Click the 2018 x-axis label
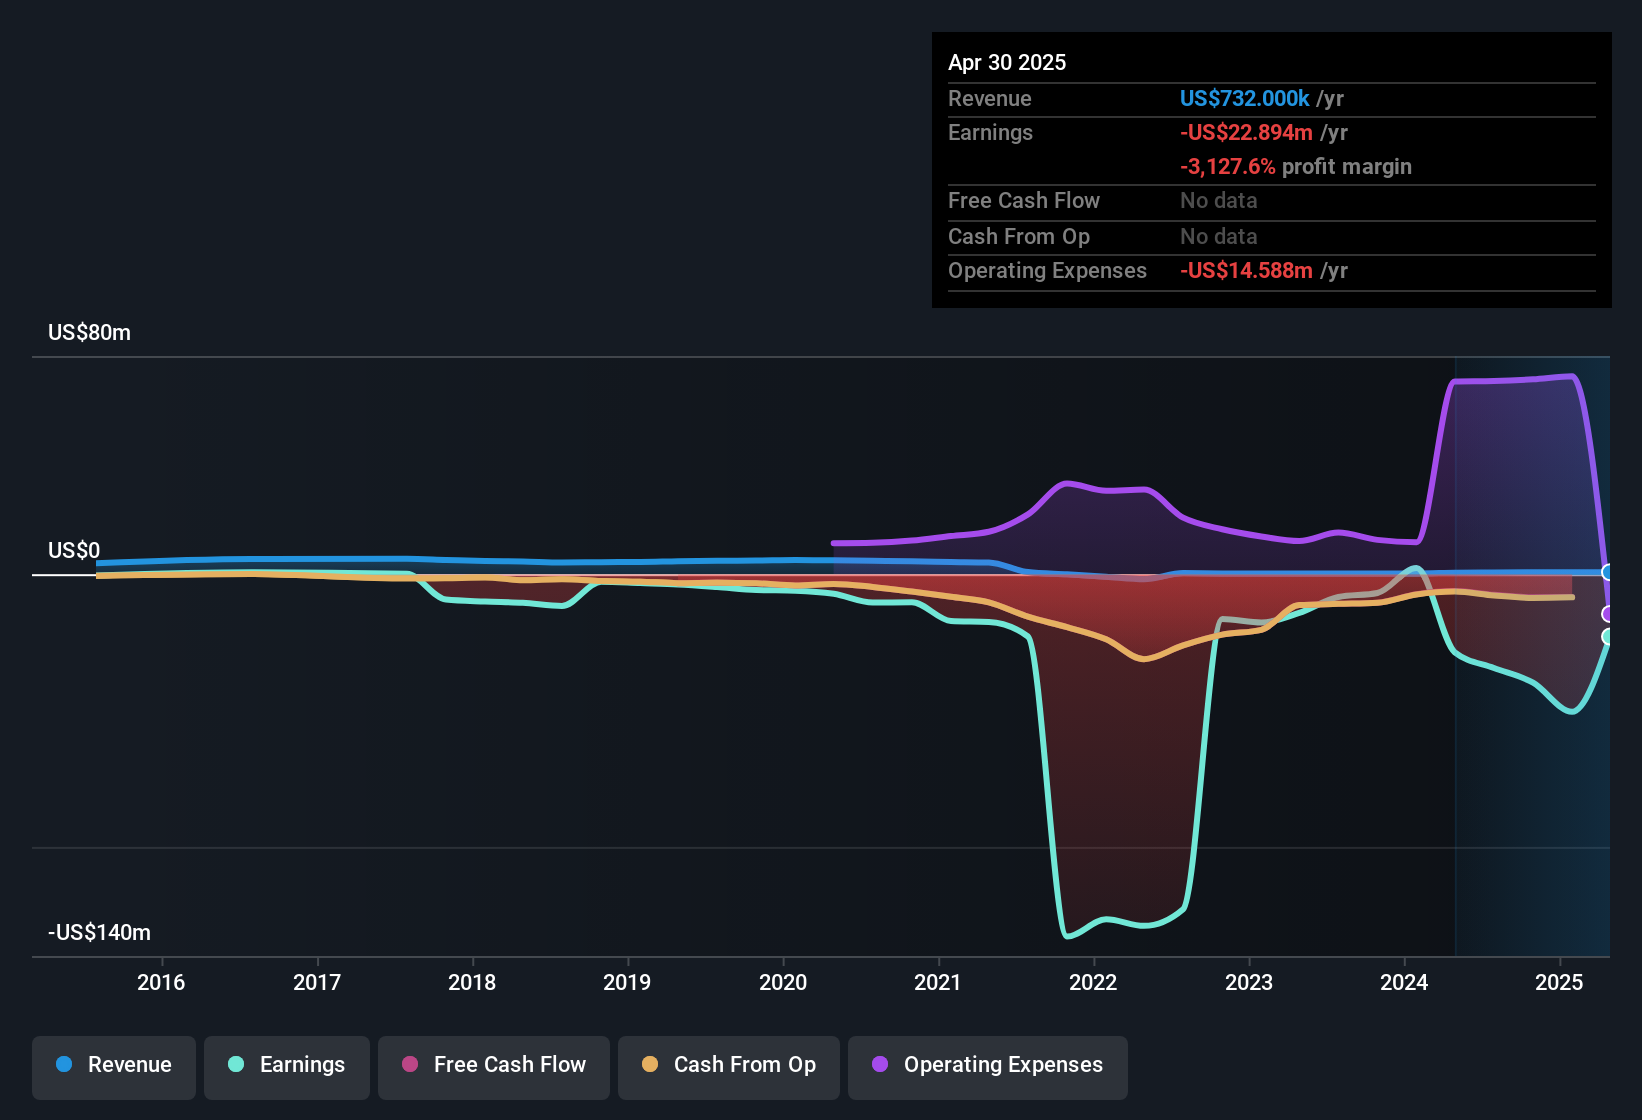 pyautogui.click(x=472, y=982)
